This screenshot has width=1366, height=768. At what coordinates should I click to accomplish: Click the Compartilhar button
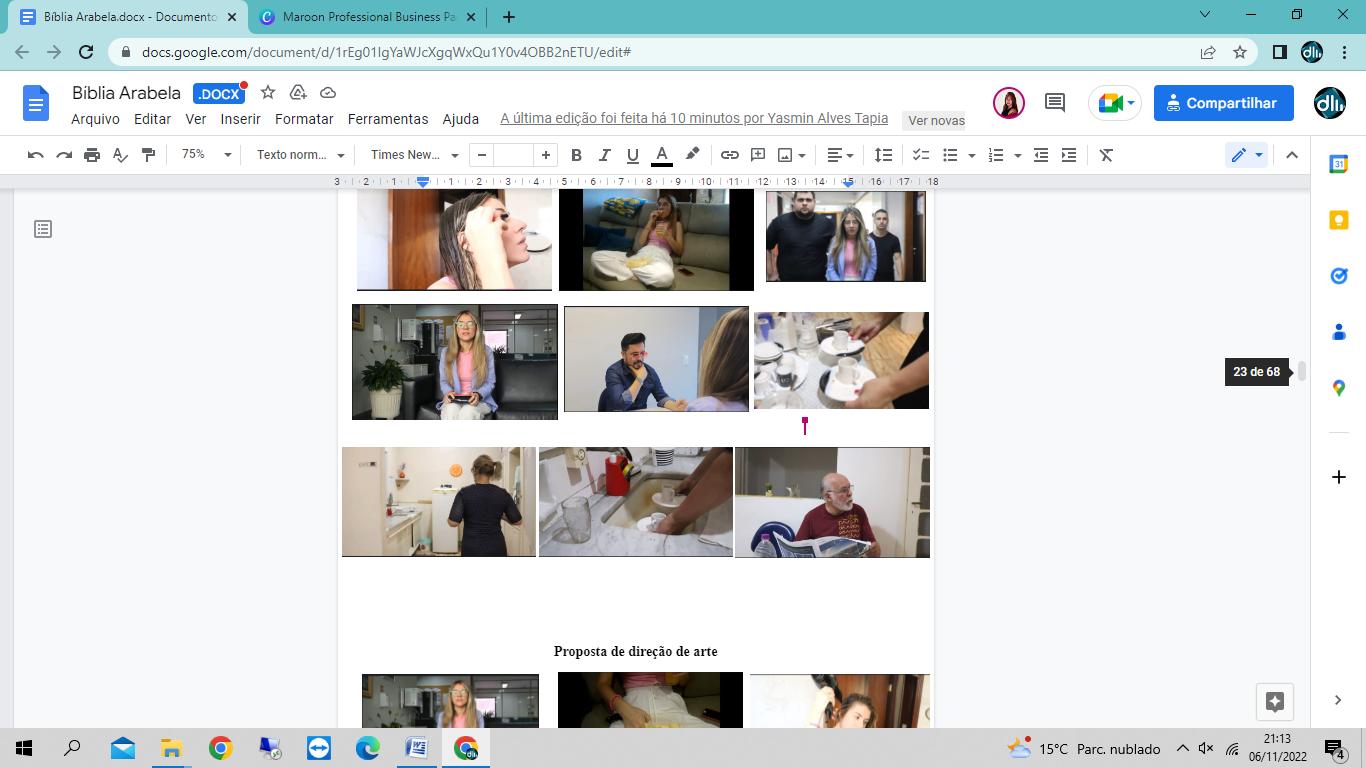(x=1223, y=103)
